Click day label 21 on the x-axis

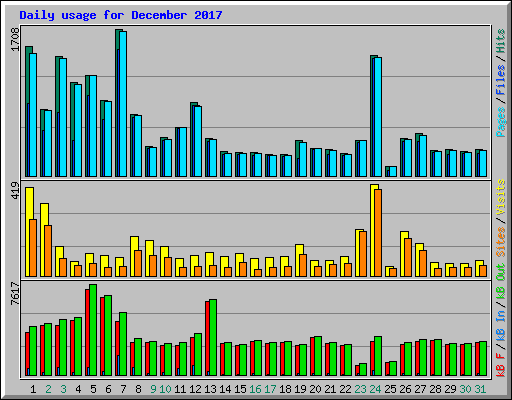click(330, 389)
